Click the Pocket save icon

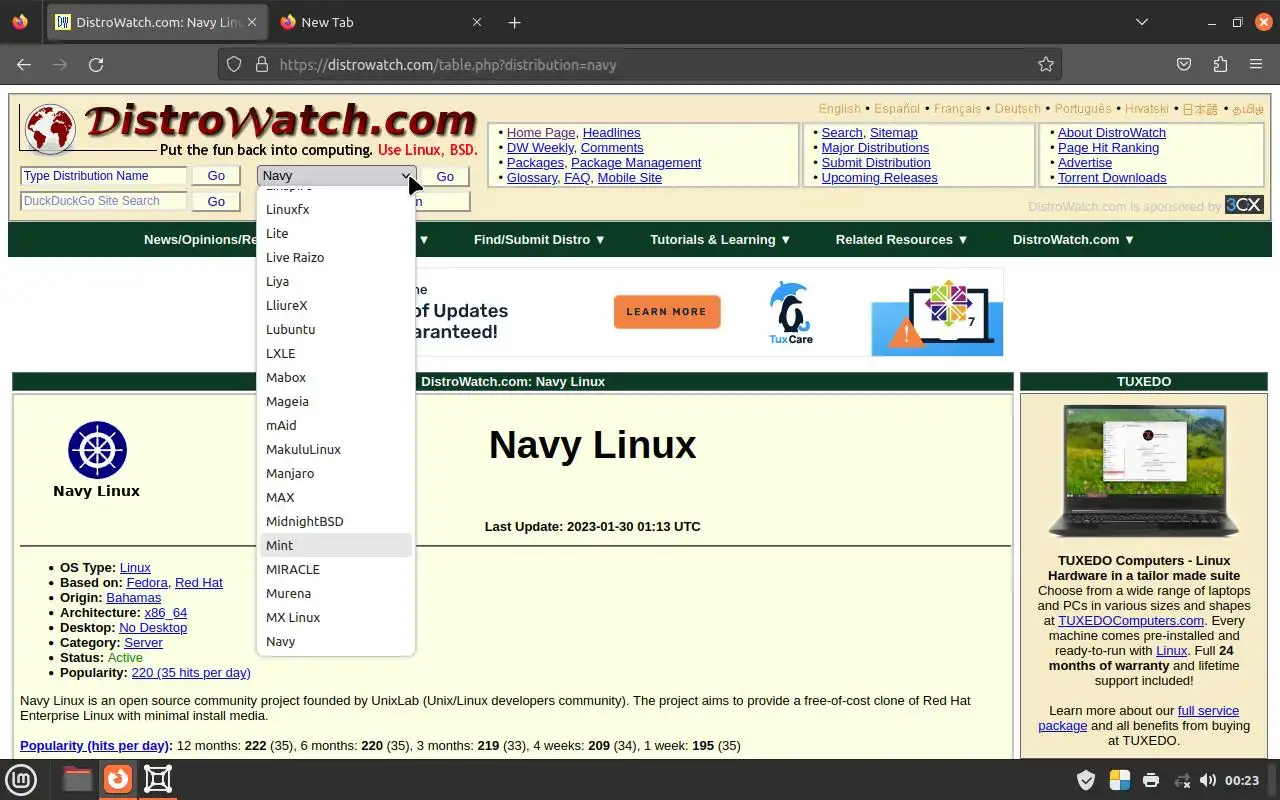pyautogui.click(x=1184, y=64)
